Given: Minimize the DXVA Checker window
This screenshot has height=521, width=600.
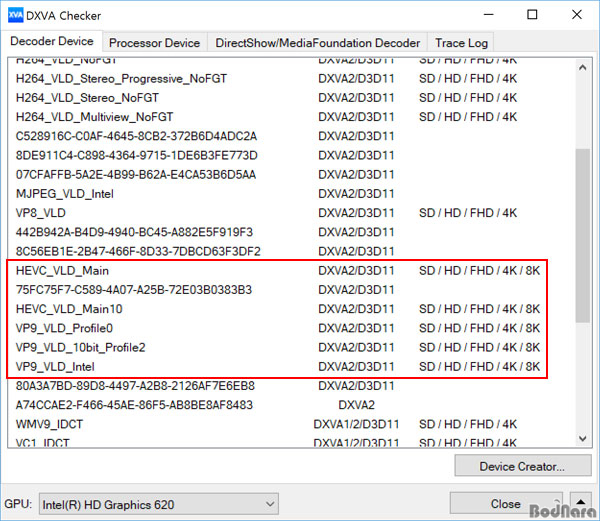Looking at the screenshot, I should (486, 15).
